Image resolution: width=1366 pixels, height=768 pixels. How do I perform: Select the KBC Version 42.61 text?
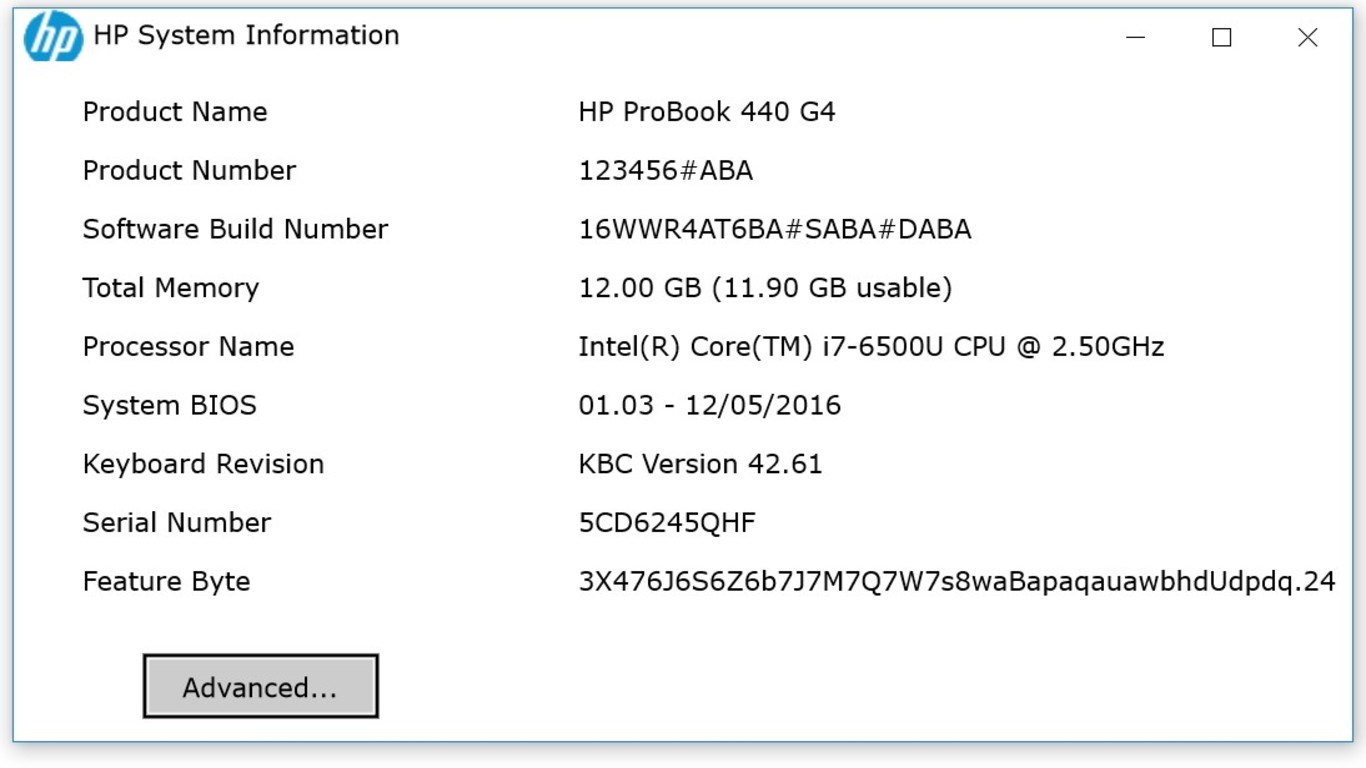pyautogui.click(x=701, y=464)
